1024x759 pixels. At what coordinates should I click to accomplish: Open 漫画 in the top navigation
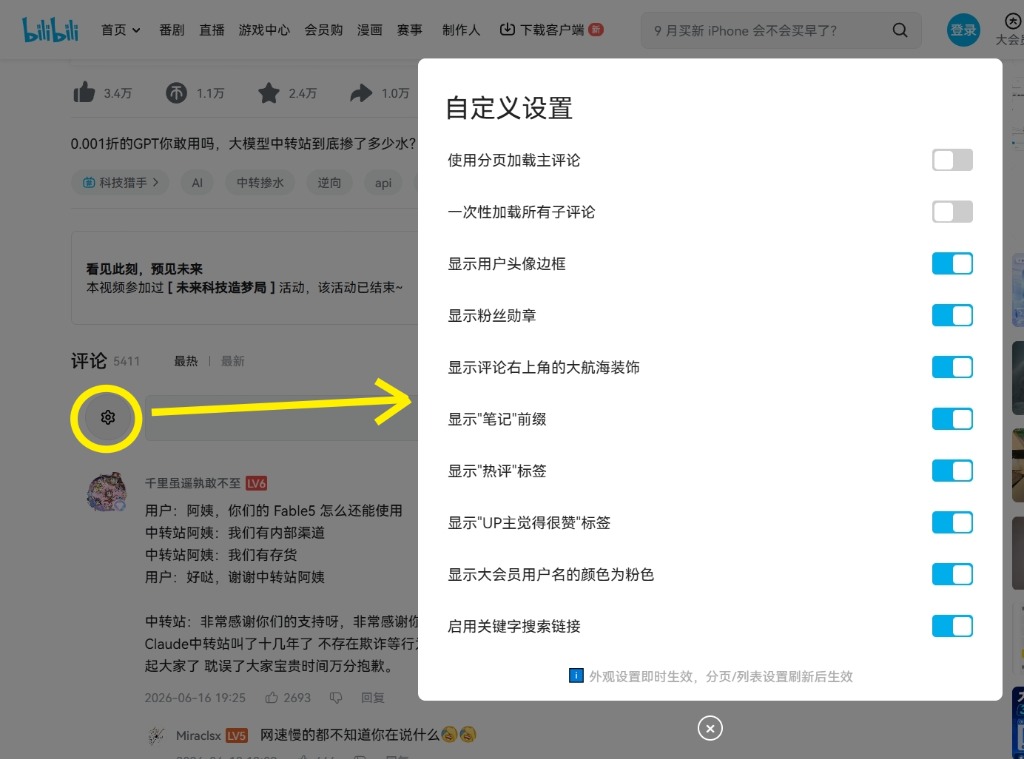coord(370,30)
